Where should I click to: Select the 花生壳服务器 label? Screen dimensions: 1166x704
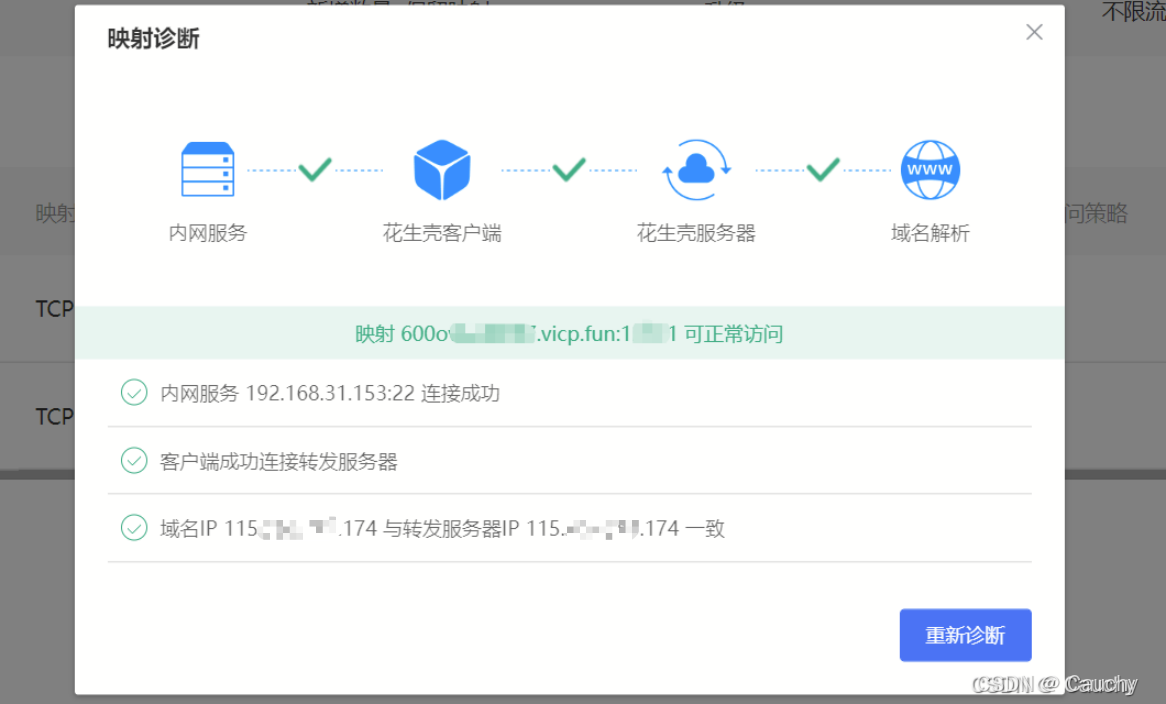coord(696,233)
